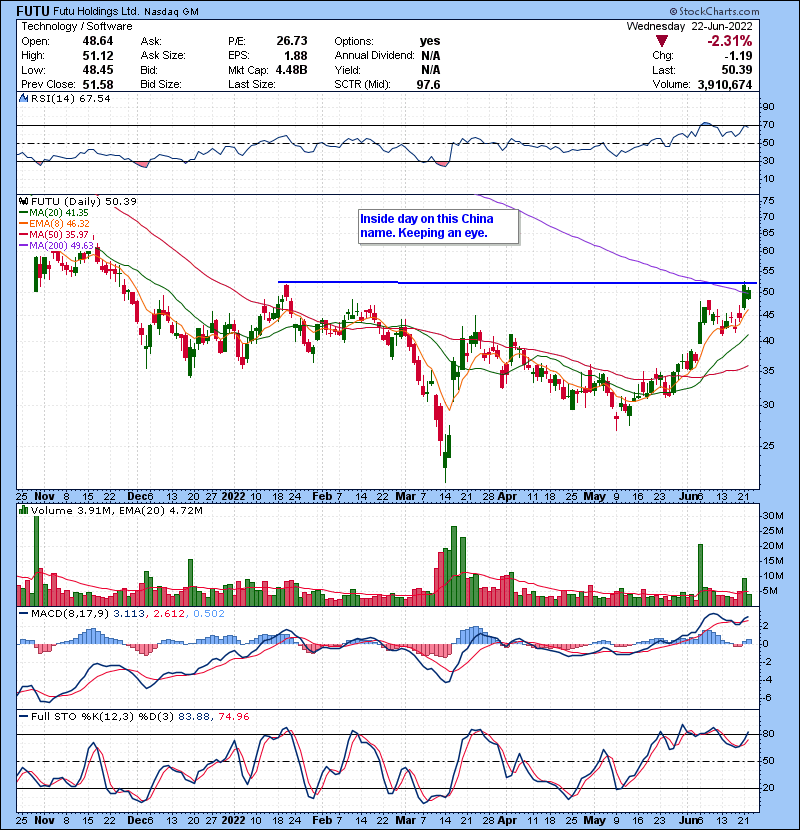800x830 pixels.
Task: Click the orange EMA(8) 46.32 legend entry
Action: coord(54,224)
